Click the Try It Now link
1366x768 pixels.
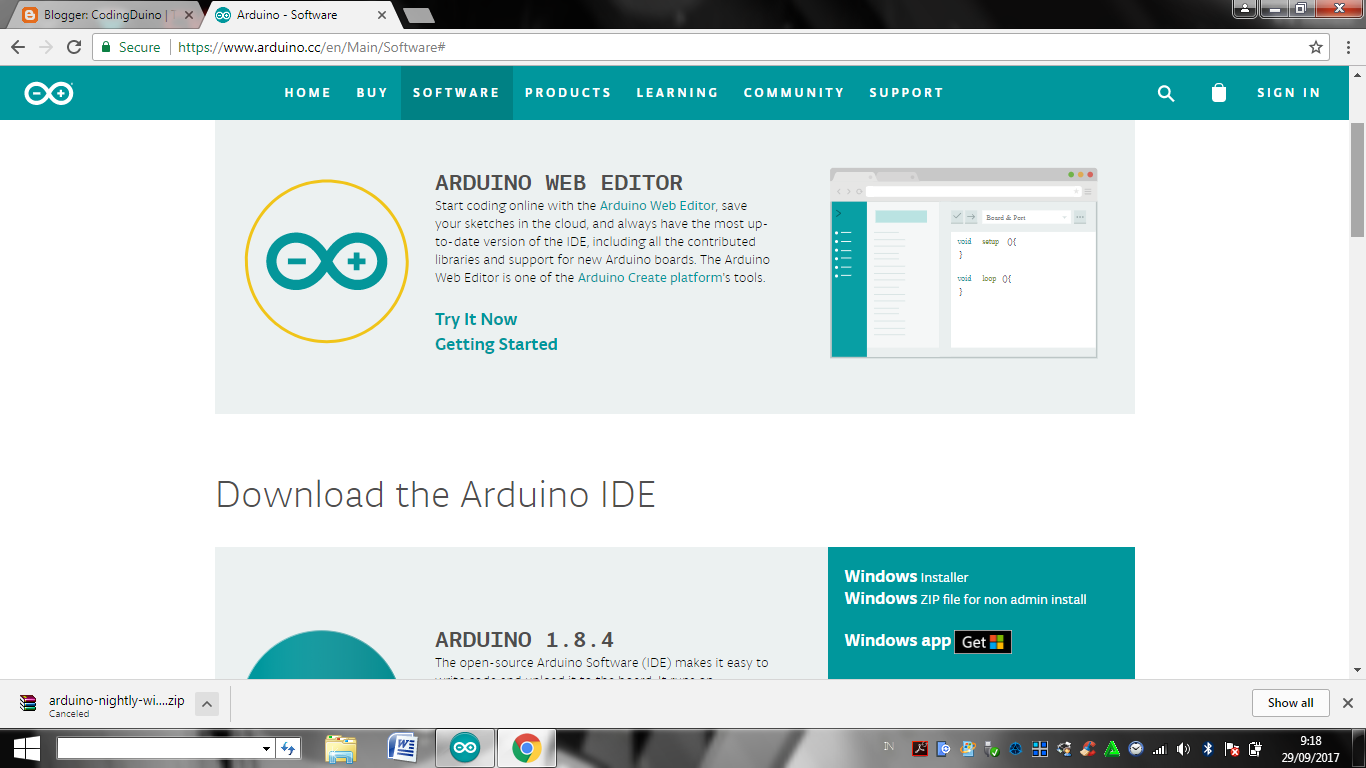click(475, 319)
